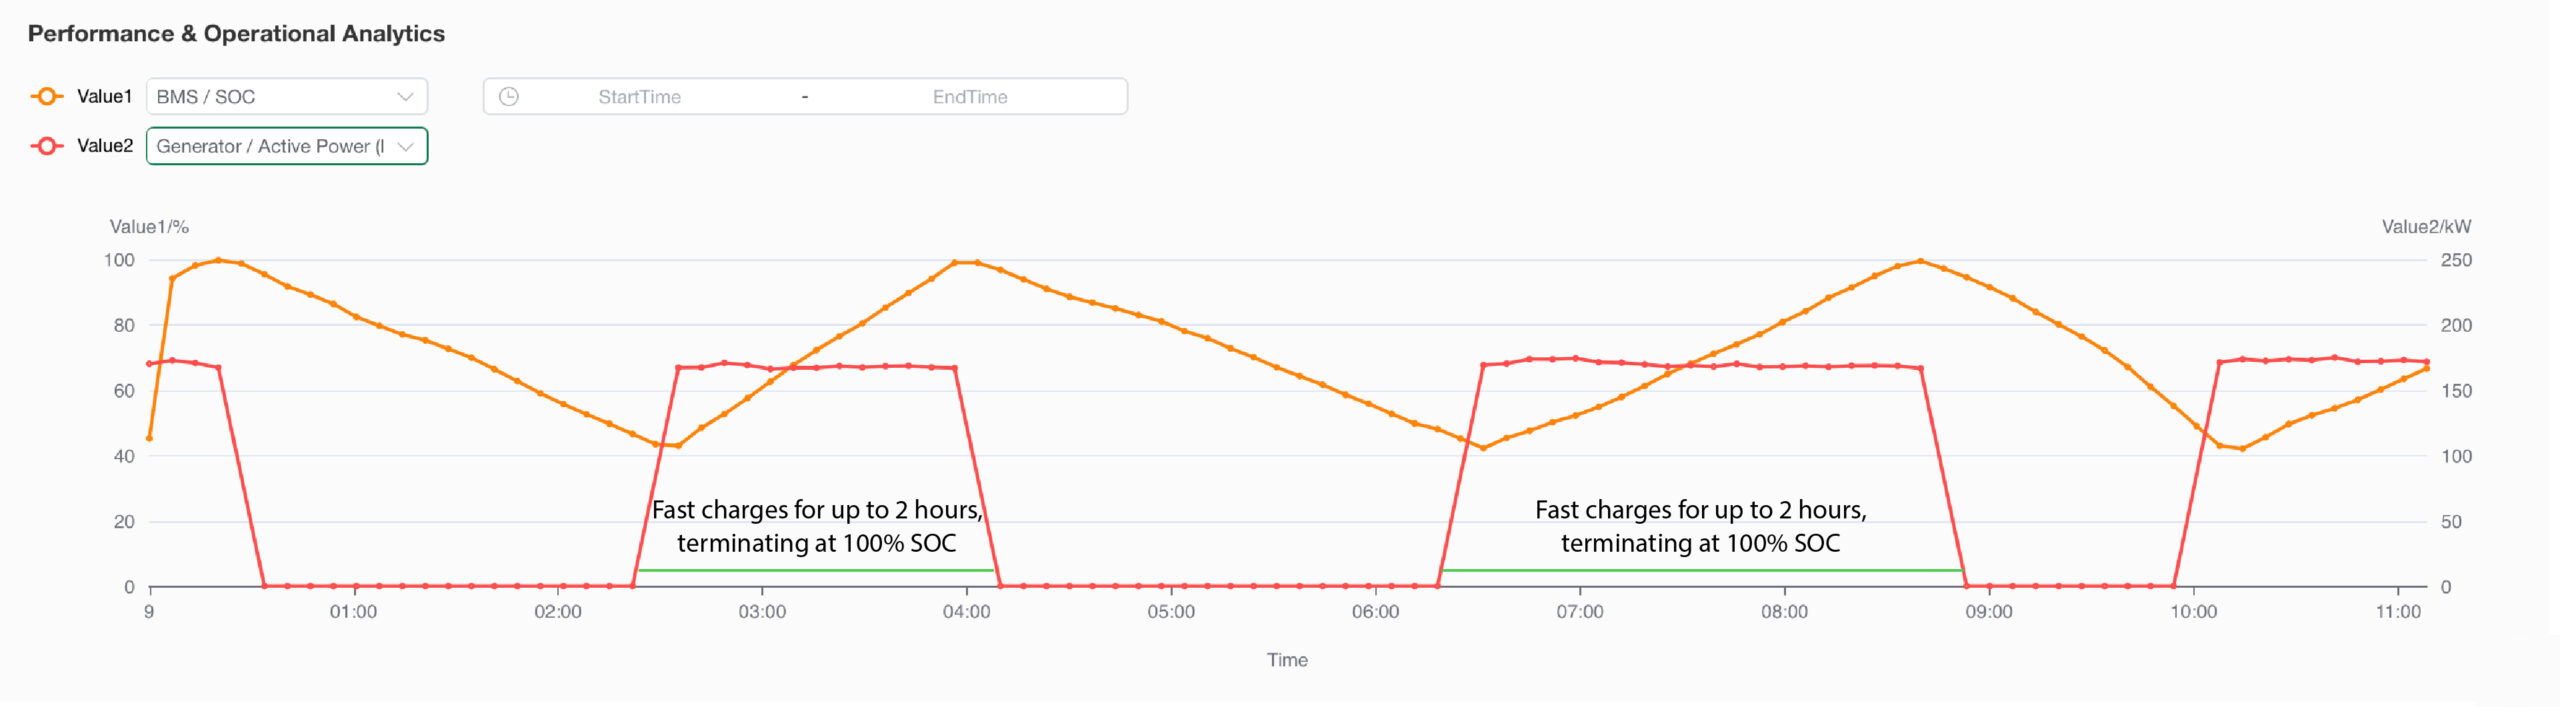
Task: Click the 07:00 time axis label
Action: pyautogui.click(x=1579, y=612)
